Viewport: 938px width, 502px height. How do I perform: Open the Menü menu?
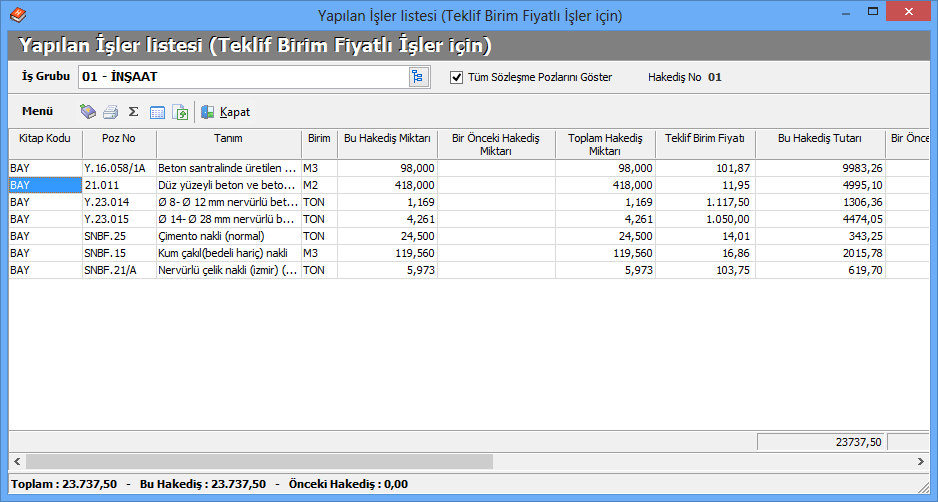pos(37,111)
